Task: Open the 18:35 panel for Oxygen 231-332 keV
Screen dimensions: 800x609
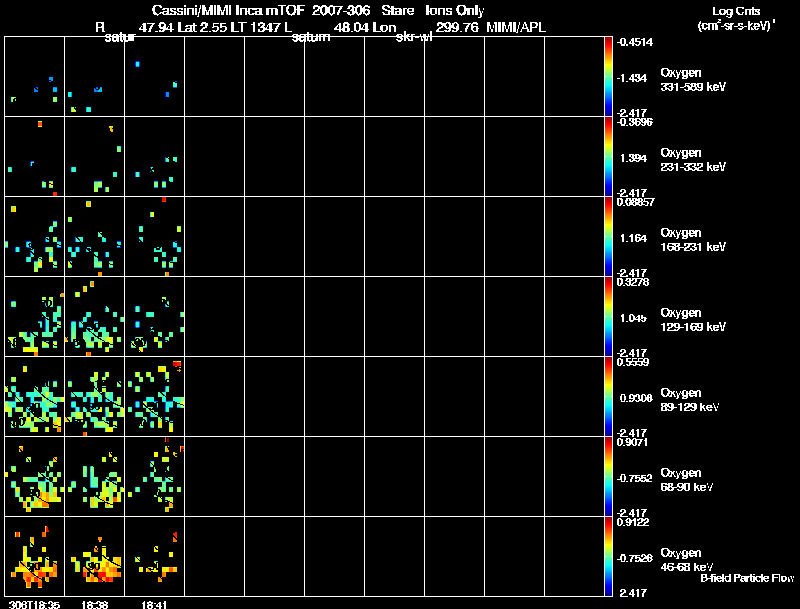Action: [x=35, y=157]
